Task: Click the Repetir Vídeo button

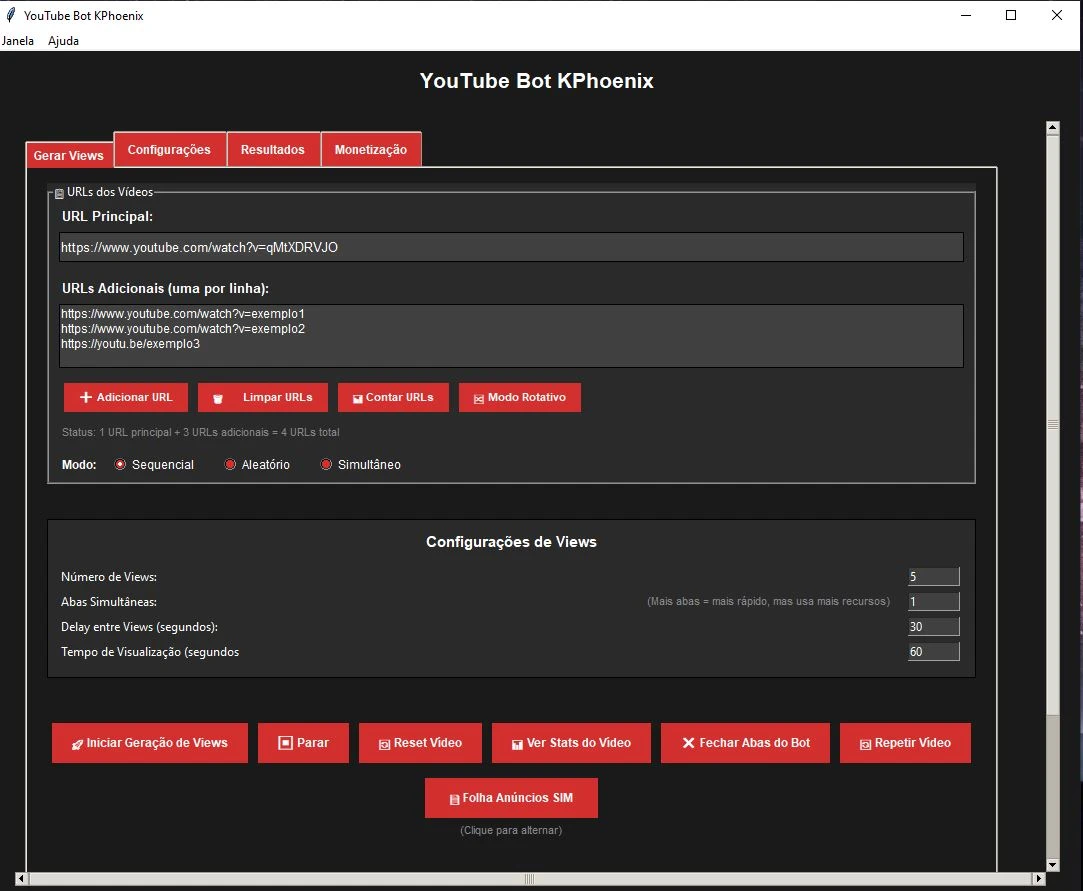Action: [905, 743]
